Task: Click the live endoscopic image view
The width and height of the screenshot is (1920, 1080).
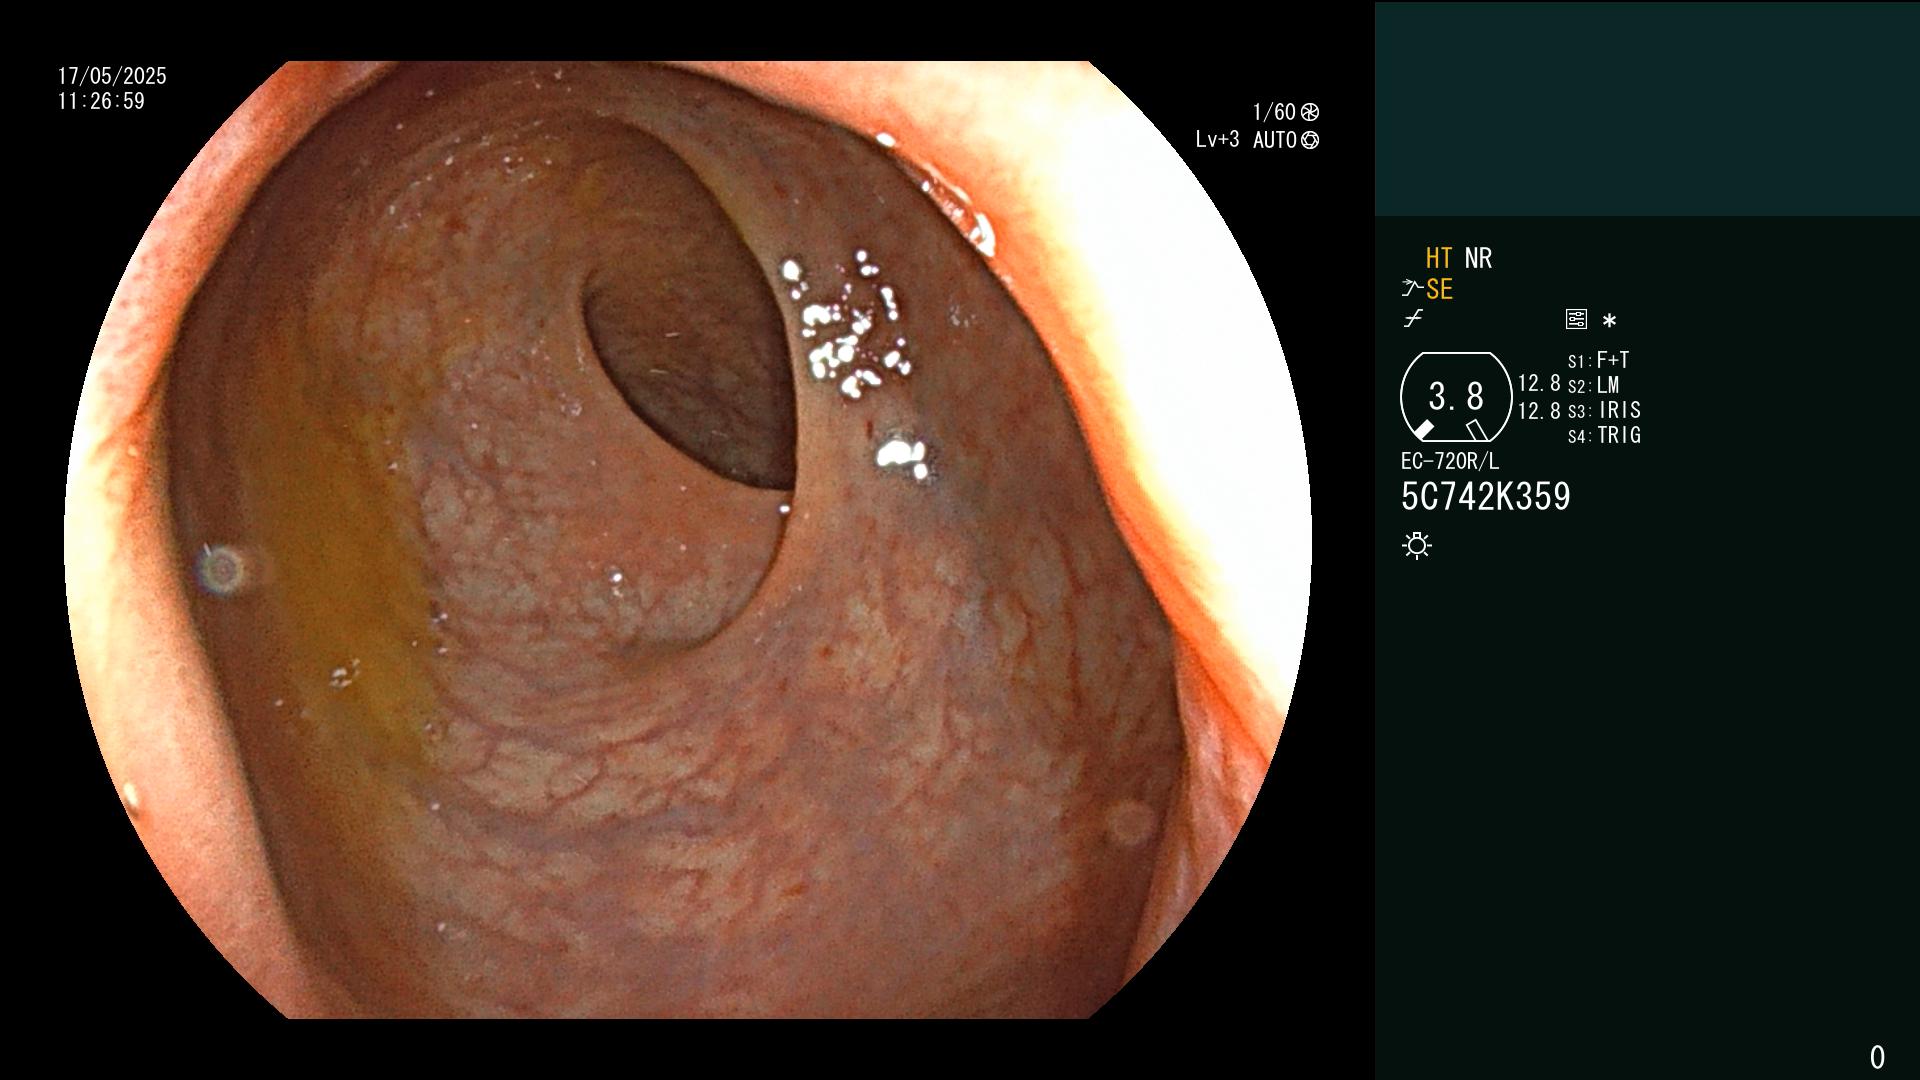Action: tap(688, 540)
